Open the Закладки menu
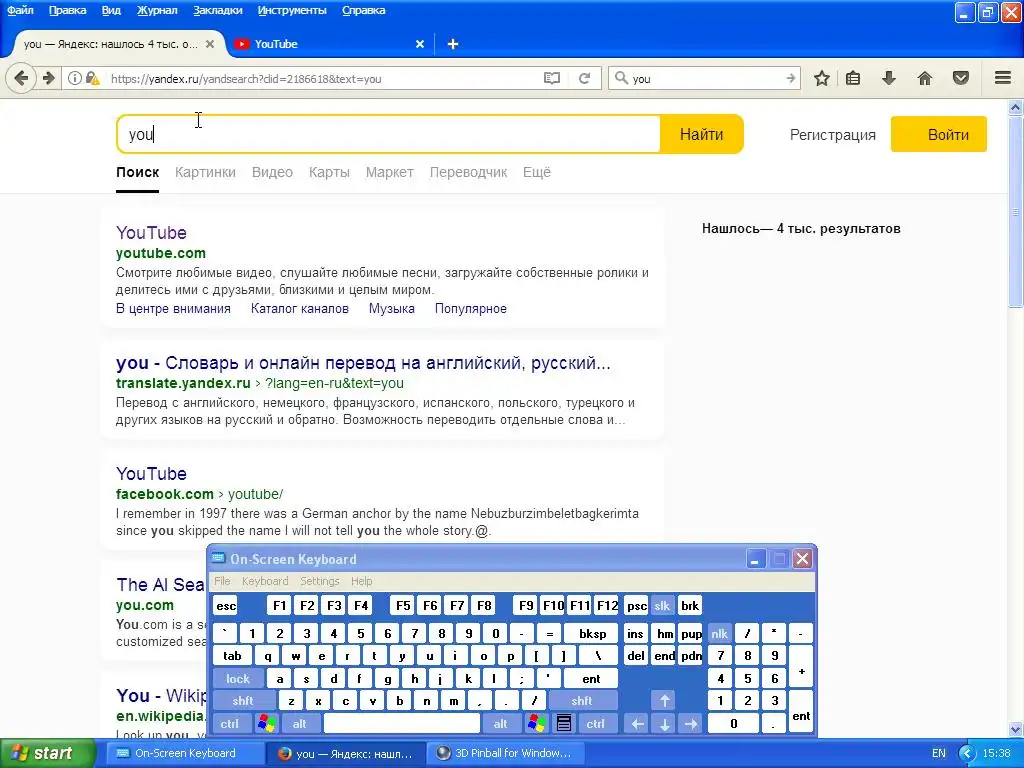The height and width of the screenshot is (768, 1024). [x=217, y=10]
